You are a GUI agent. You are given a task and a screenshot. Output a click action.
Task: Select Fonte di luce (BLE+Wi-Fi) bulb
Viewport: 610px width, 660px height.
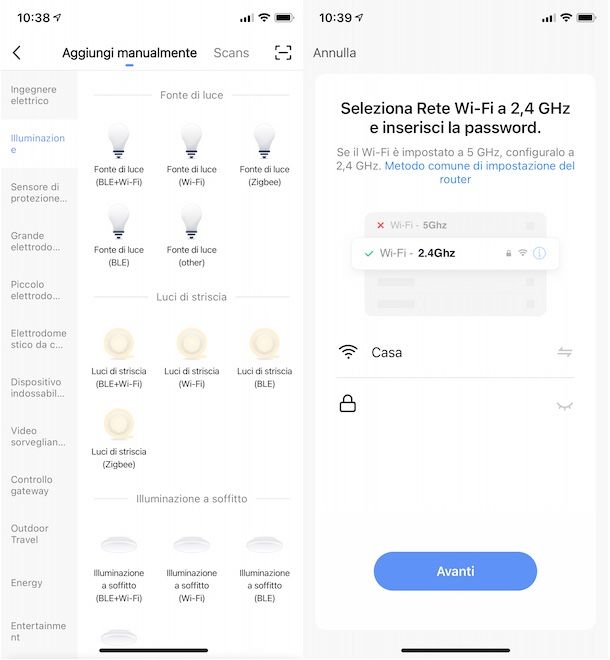(119, 141)
